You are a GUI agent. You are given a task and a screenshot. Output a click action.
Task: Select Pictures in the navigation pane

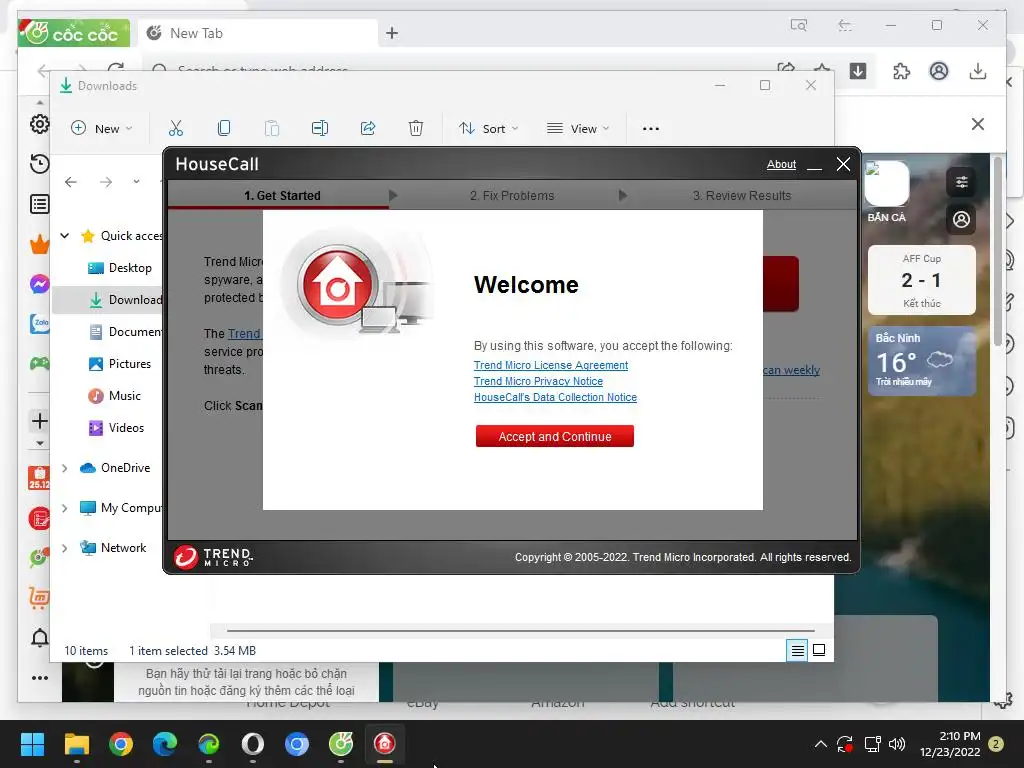(x=120, y=364)
